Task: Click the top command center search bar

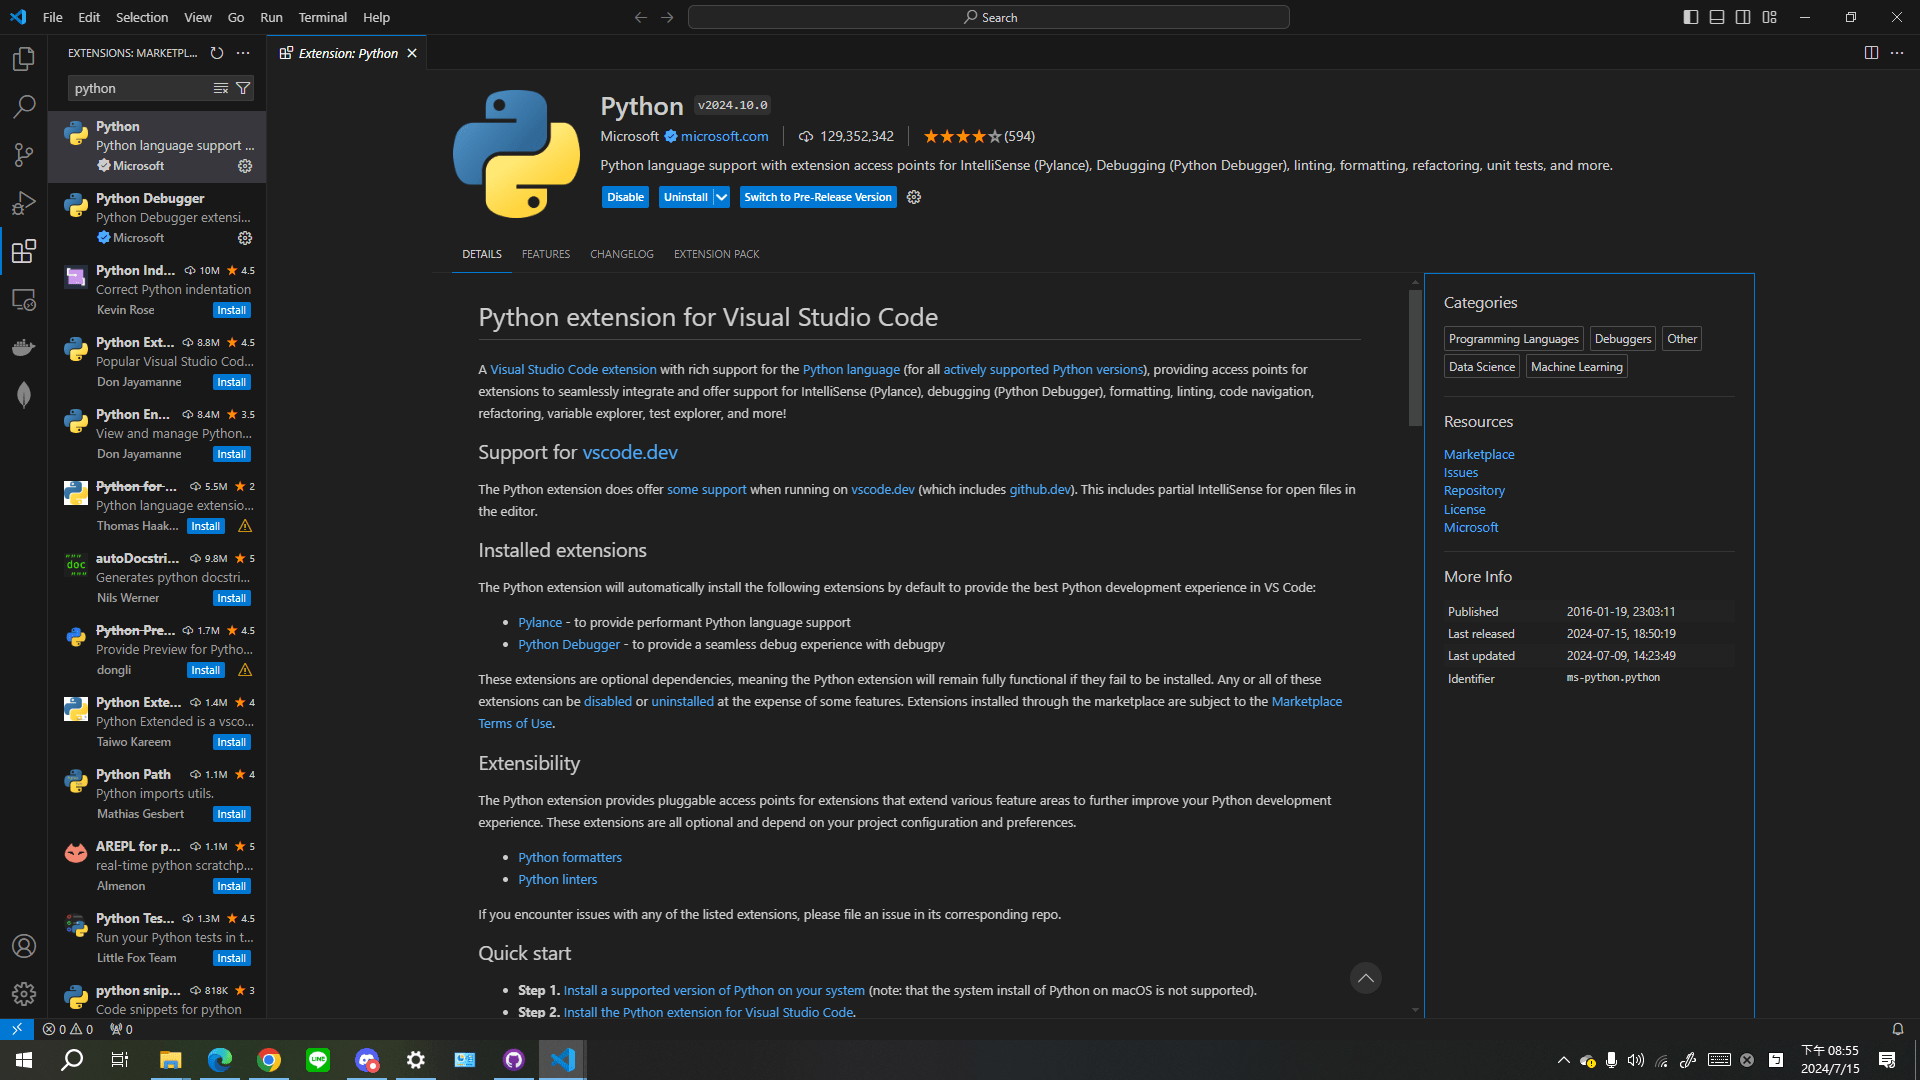Action: pyautogui.click(x=989, y=17)
